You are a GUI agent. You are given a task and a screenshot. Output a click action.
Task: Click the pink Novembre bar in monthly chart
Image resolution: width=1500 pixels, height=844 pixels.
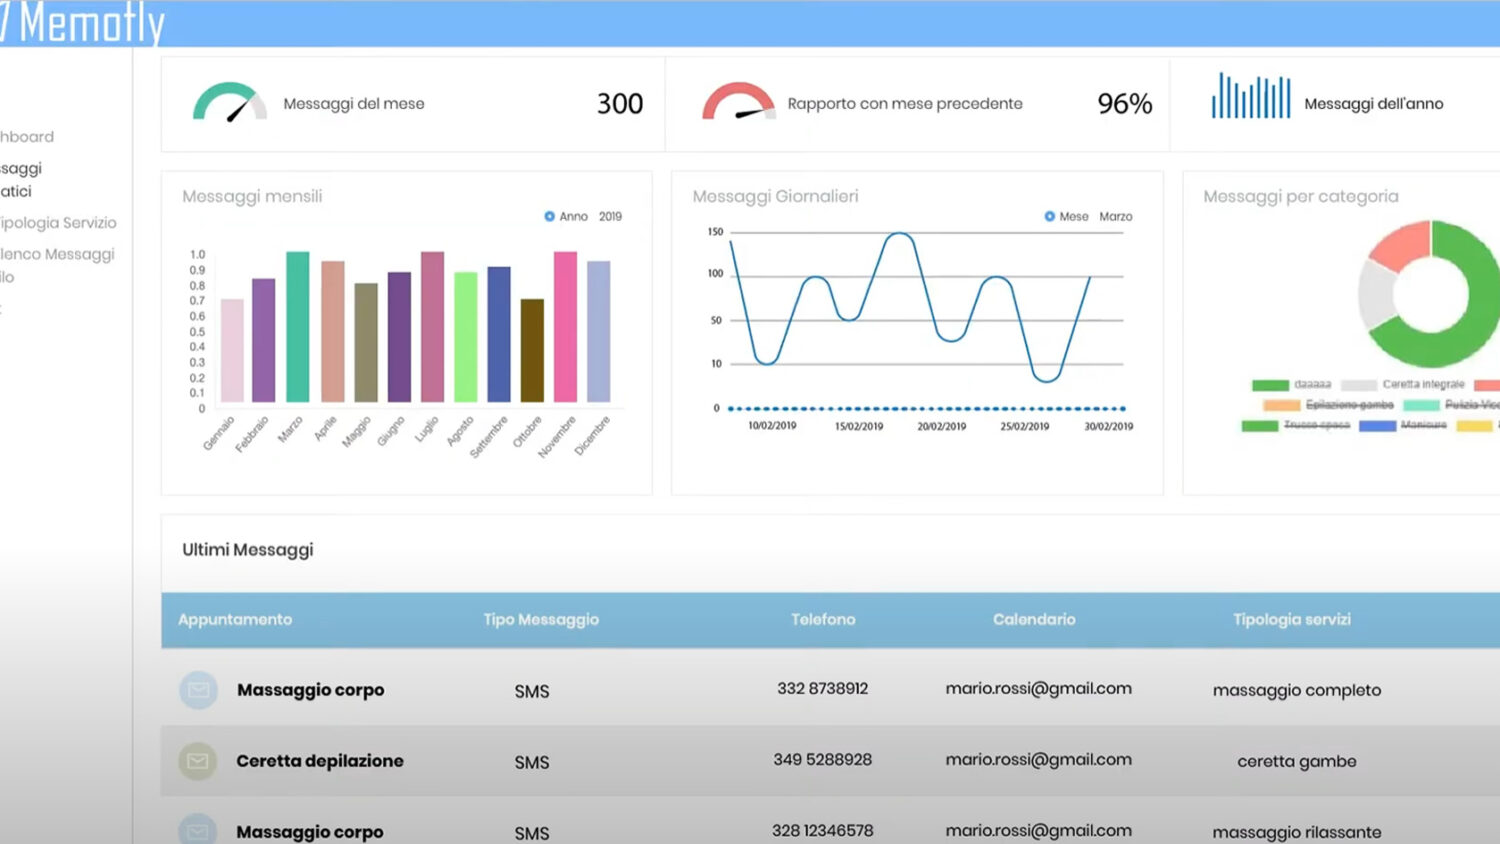[x=565, y=327]
